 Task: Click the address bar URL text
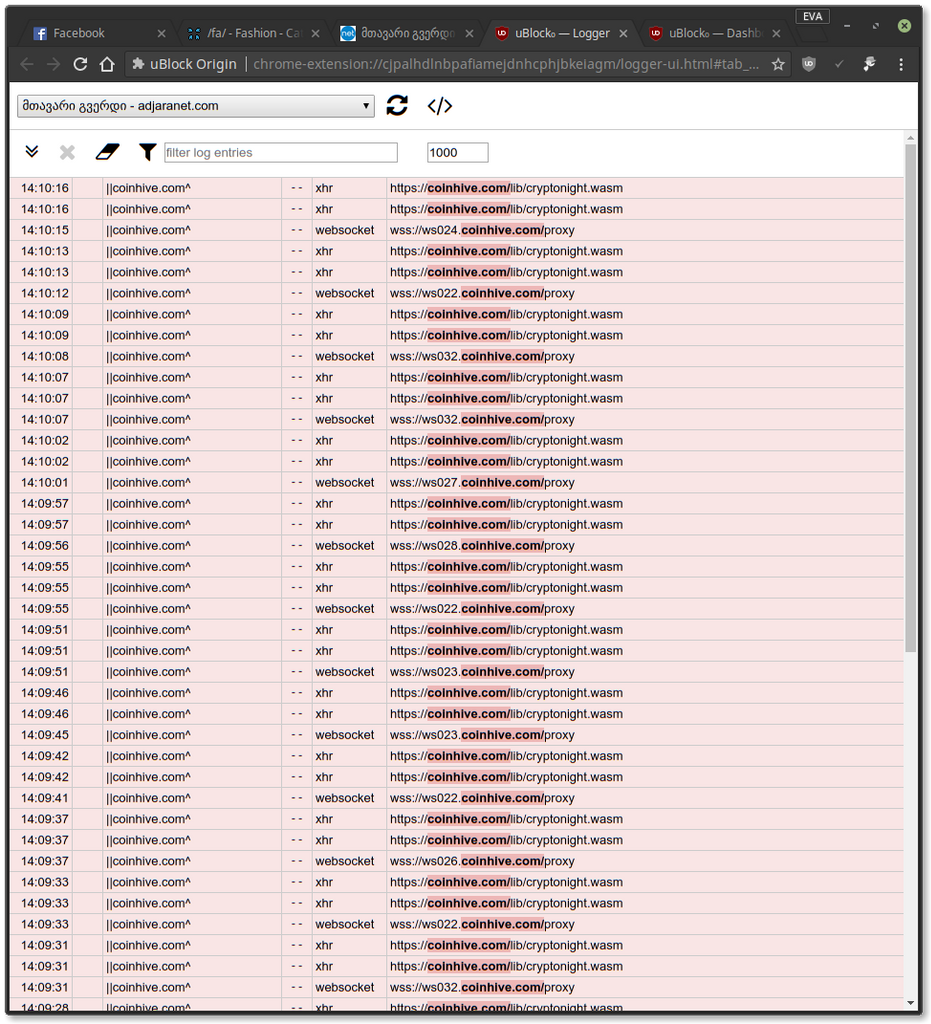click(x=506, y=64)
